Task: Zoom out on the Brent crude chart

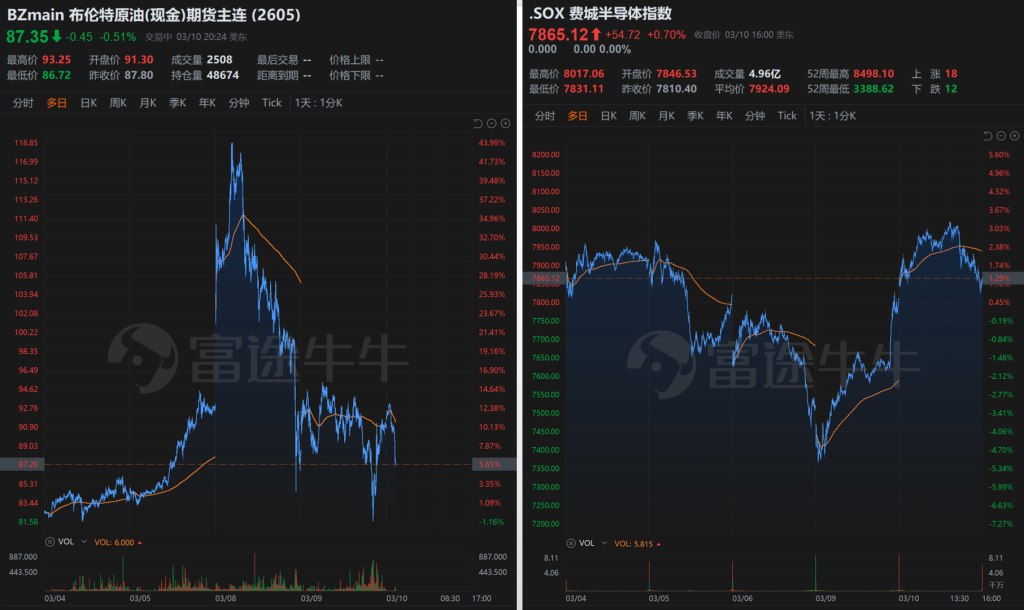Action: (492, 123)
